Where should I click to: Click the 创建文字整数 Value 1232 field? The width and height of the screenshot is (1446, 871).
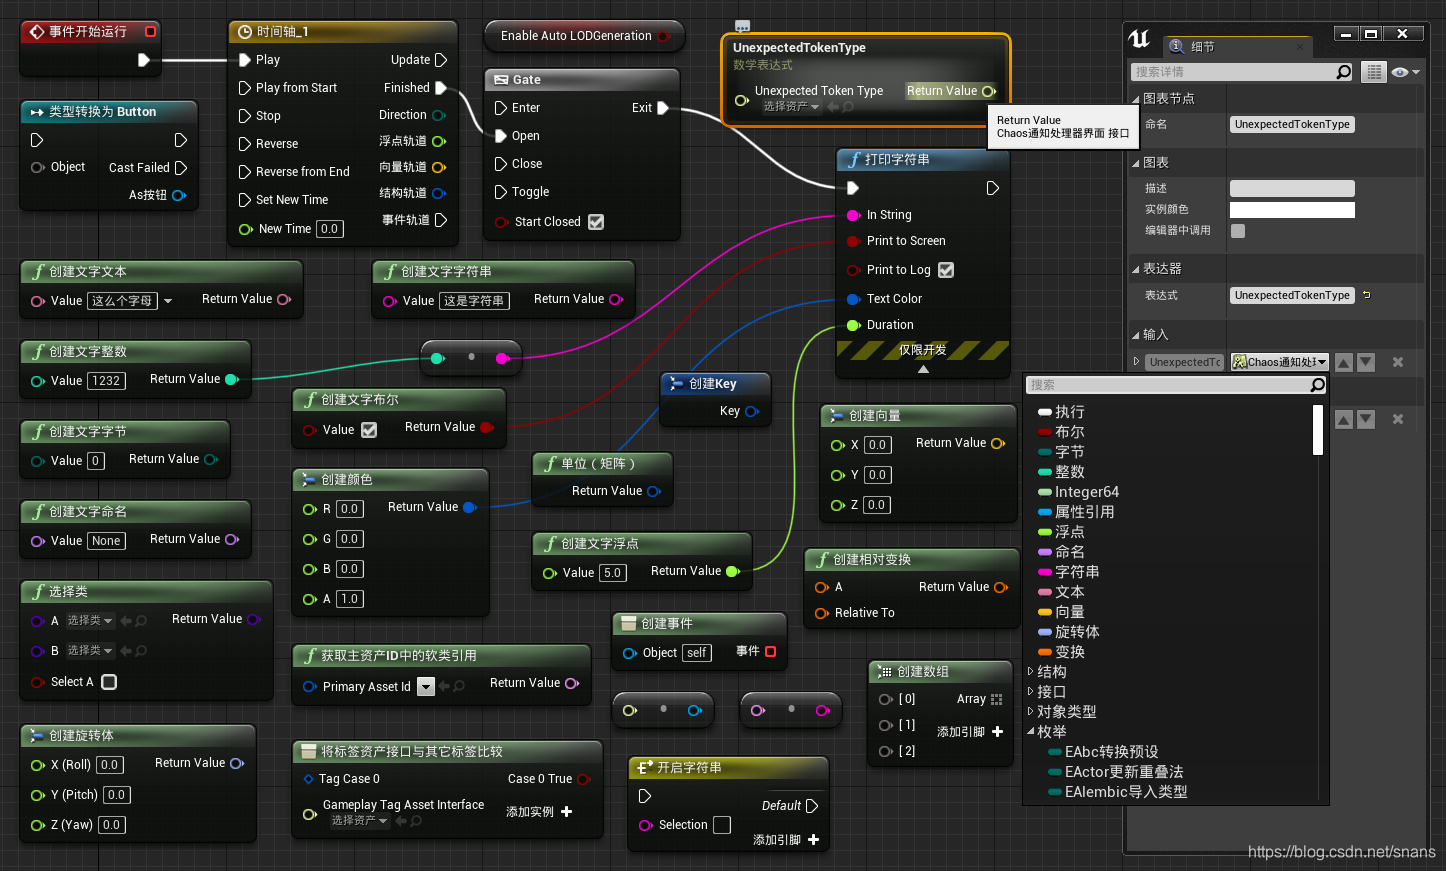click(x=106, y=381)
